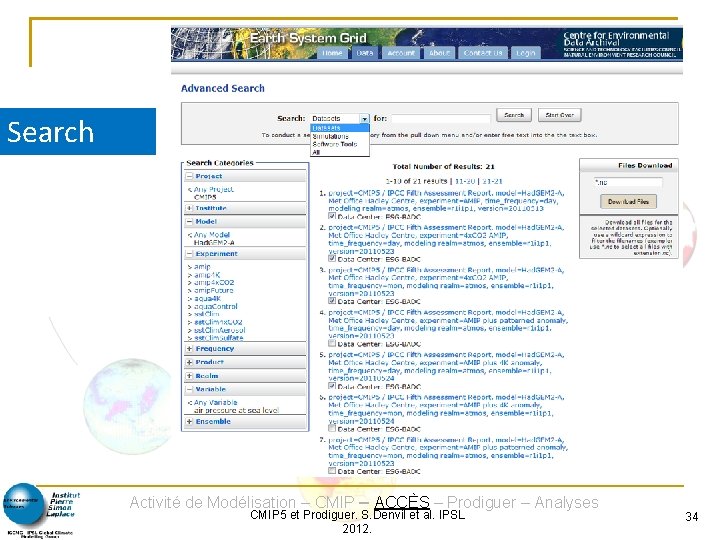This screenshot has width=720, height=540.
Task: Toggle the checkbox for result 6
Action: click(332, 428)
